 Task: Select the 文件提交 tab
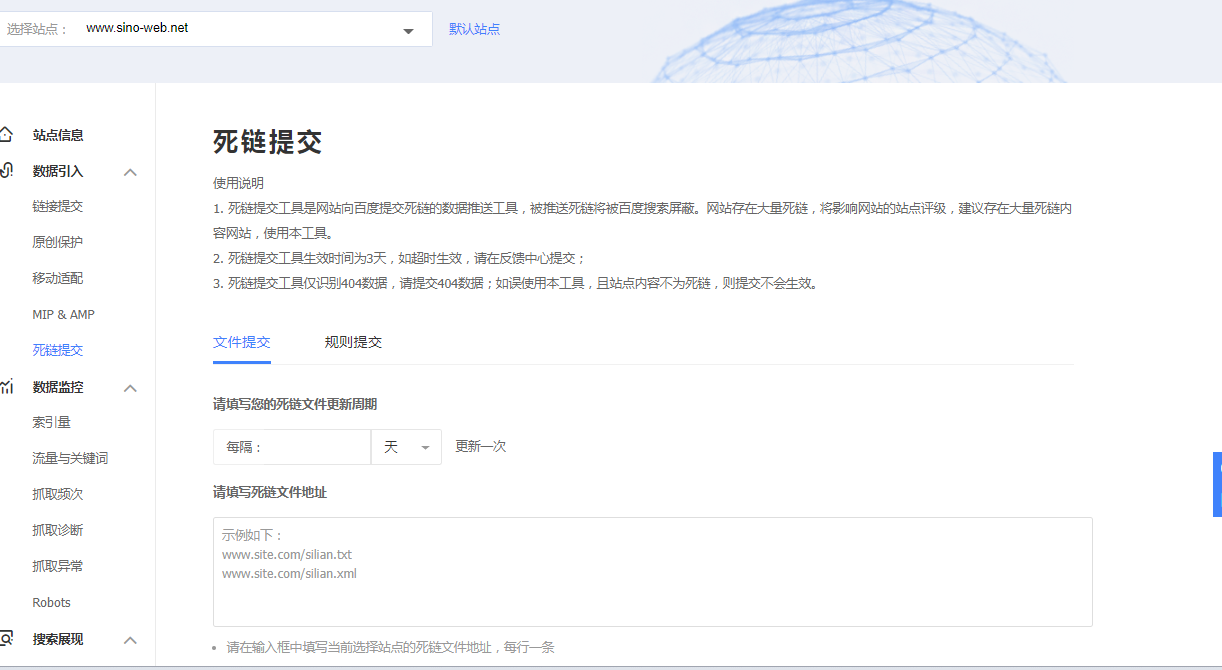[x=241, y=342]
